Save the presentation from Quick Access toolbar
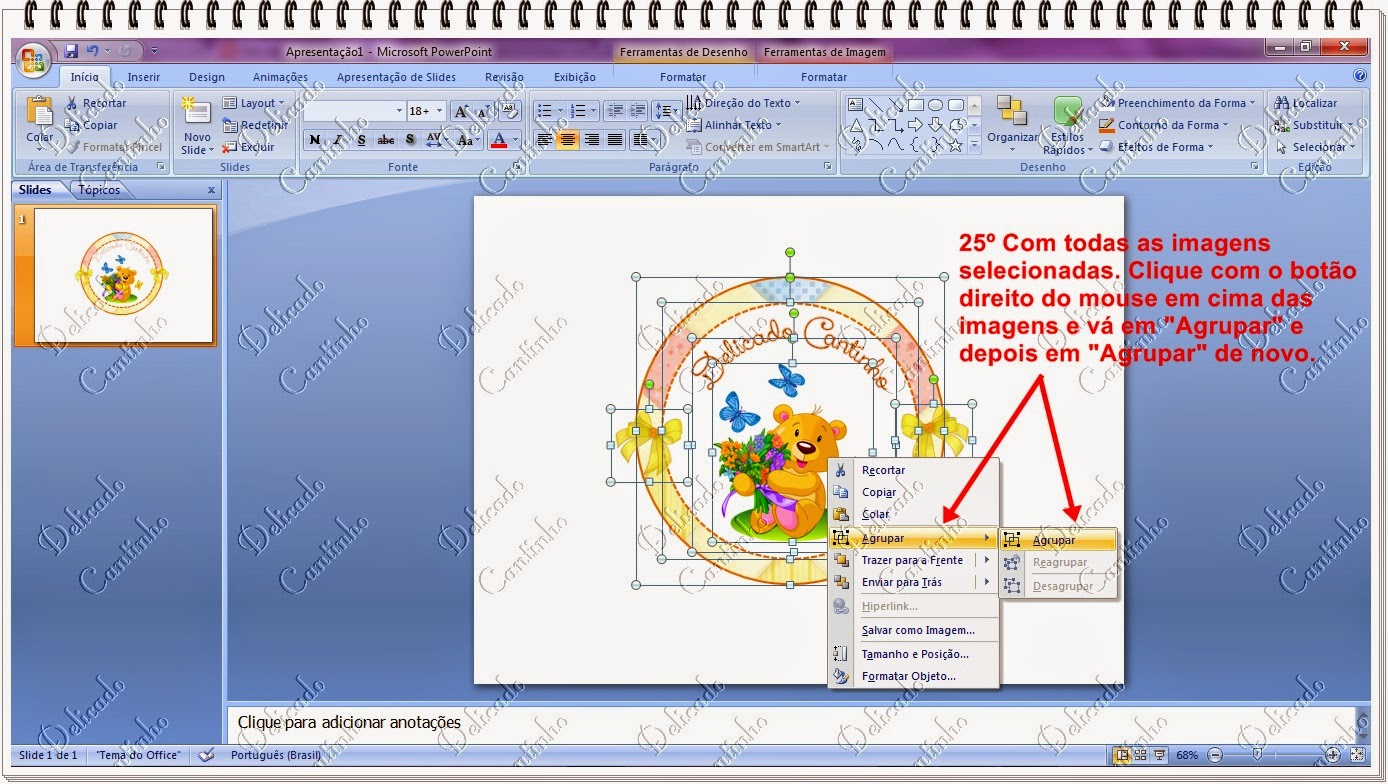1388x784 pixels. 71,51
